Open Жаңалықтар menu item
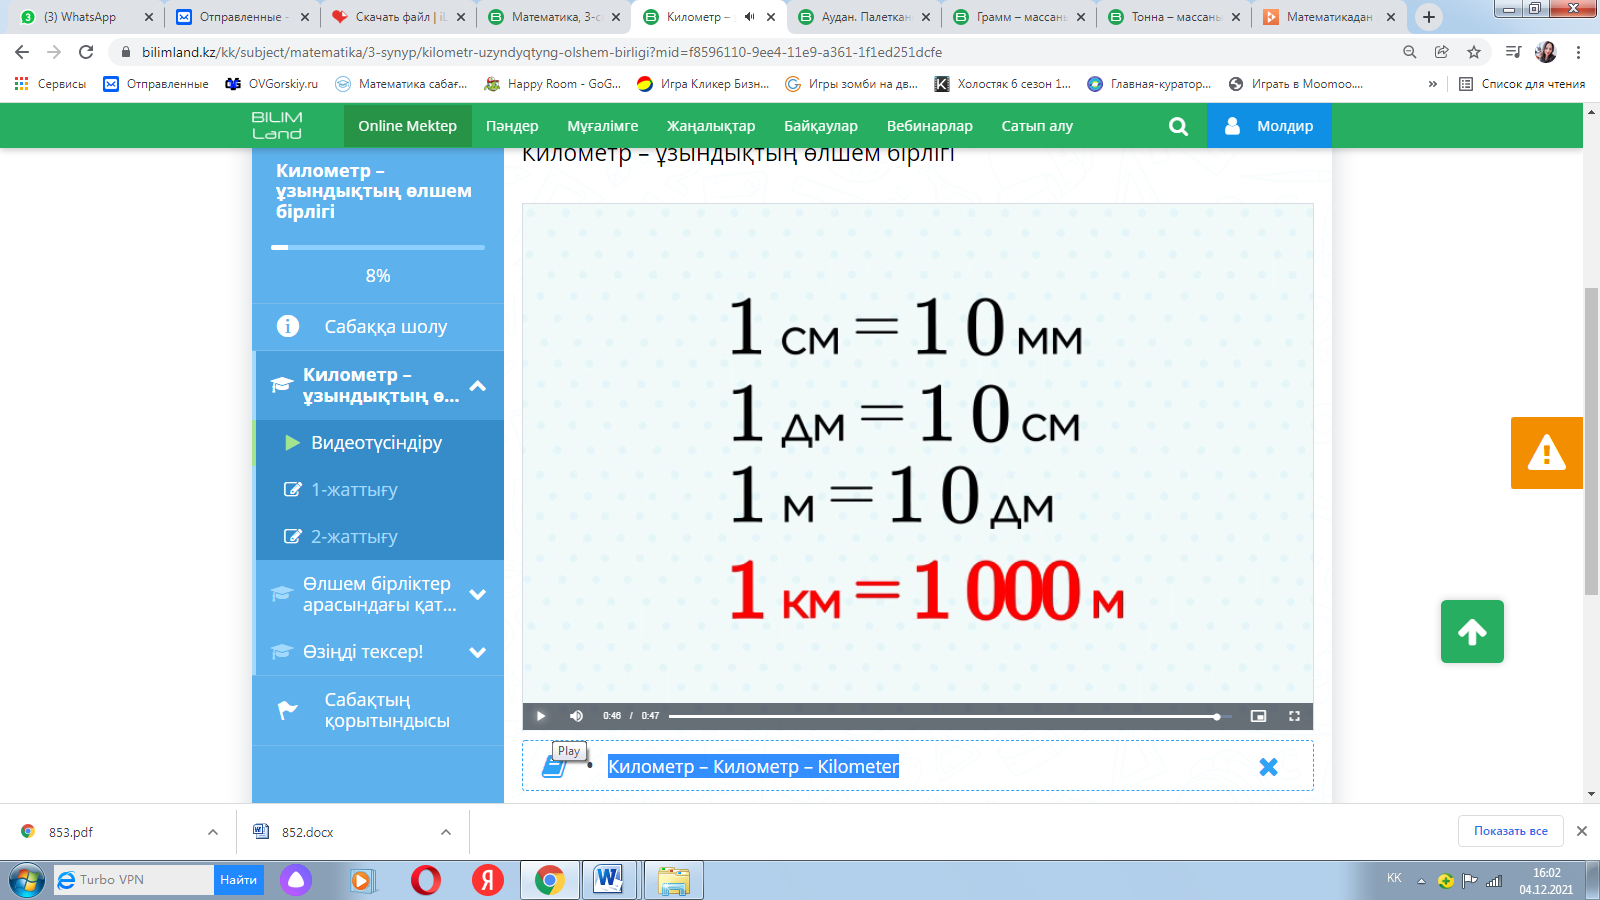 pyautogui.click(x=711, y=126)
